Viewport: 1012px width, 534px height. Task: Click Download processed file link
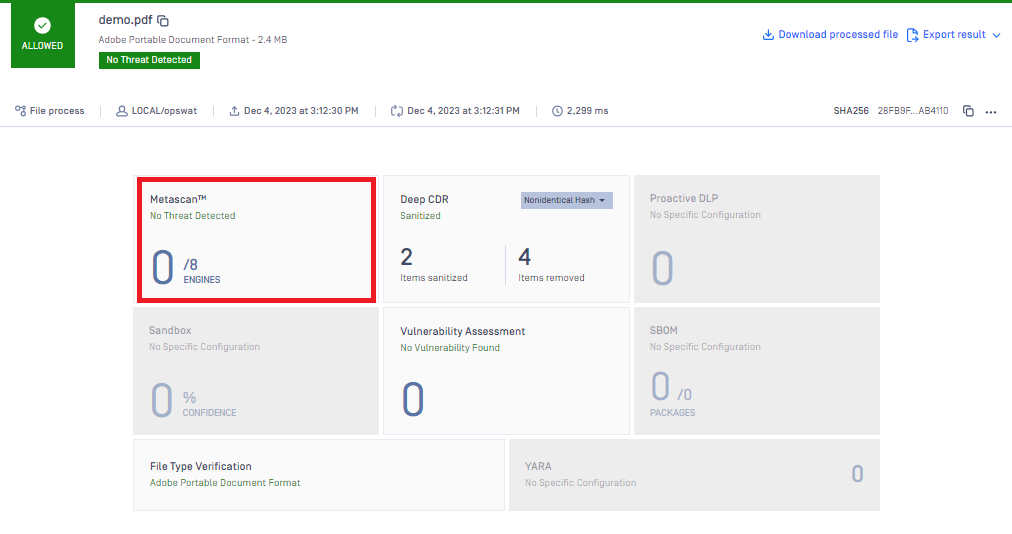point(838,35)
